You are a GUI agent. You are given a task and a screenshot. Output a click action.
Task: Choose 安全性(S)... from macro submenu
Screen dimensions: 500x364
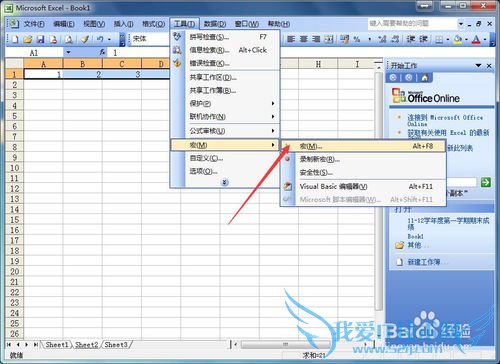[x=363, y=172]
